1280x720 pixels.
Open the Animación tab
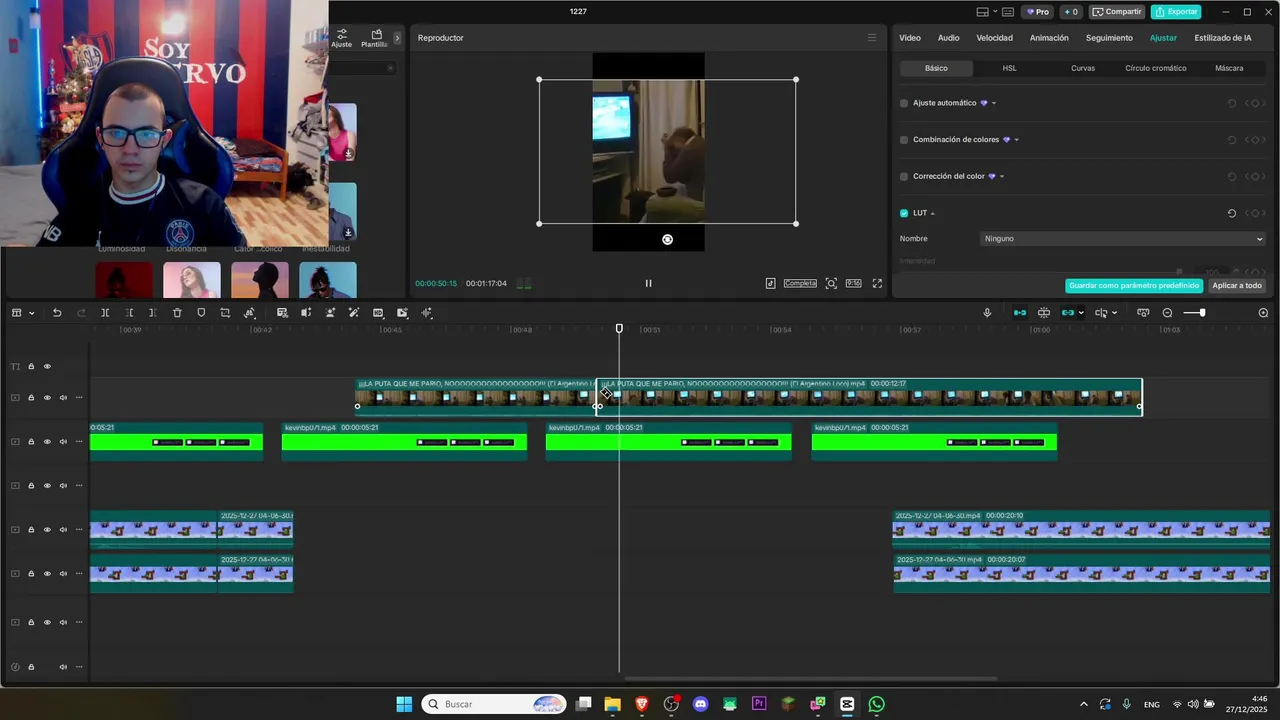[1049, 38]
